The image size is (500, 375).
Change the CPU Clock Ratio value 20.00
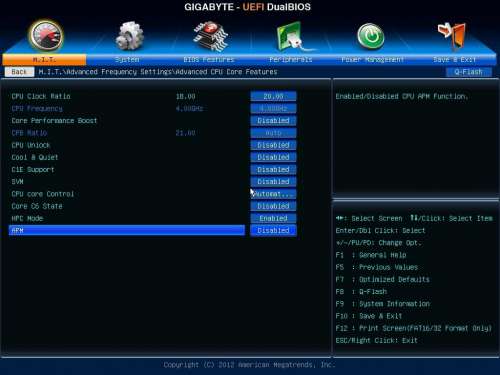273,96
